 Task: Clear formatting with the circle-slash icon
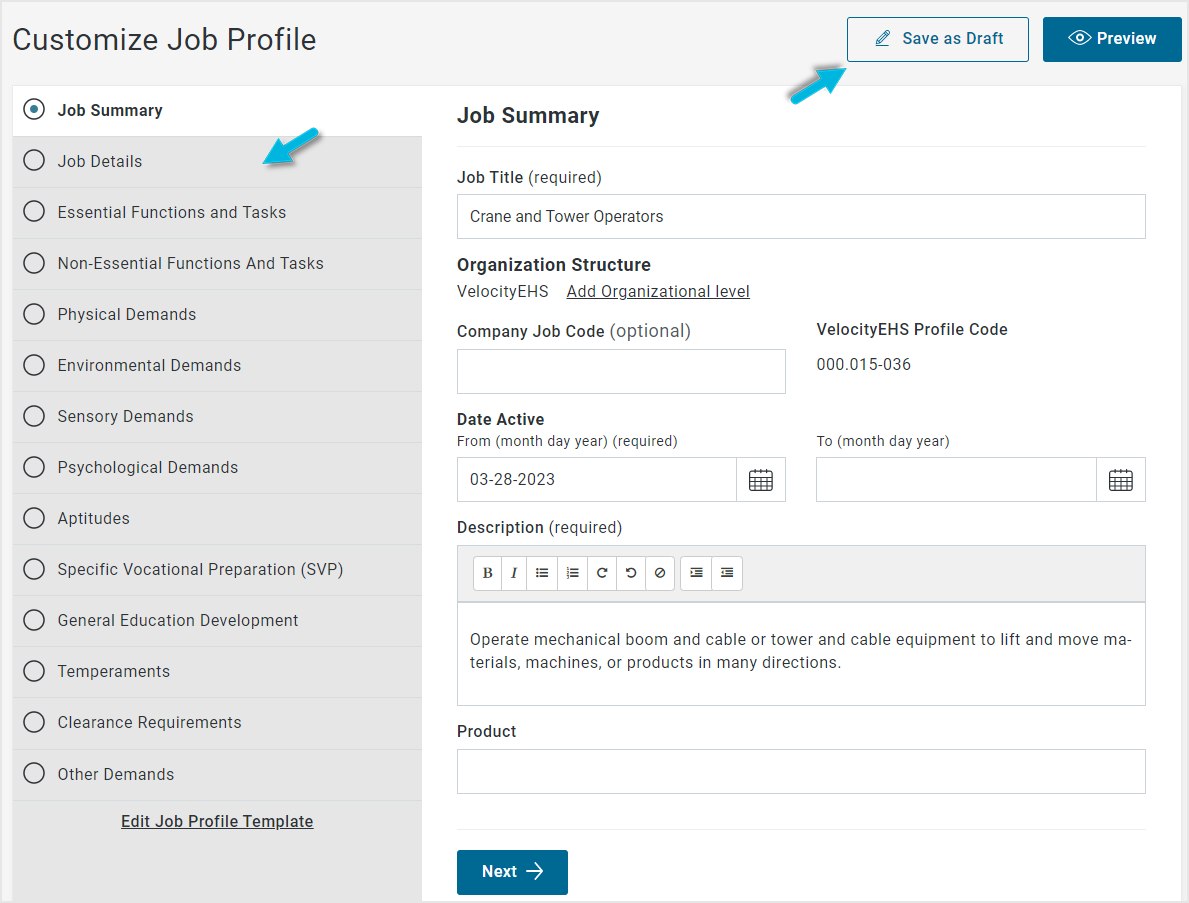click(660, 572)
